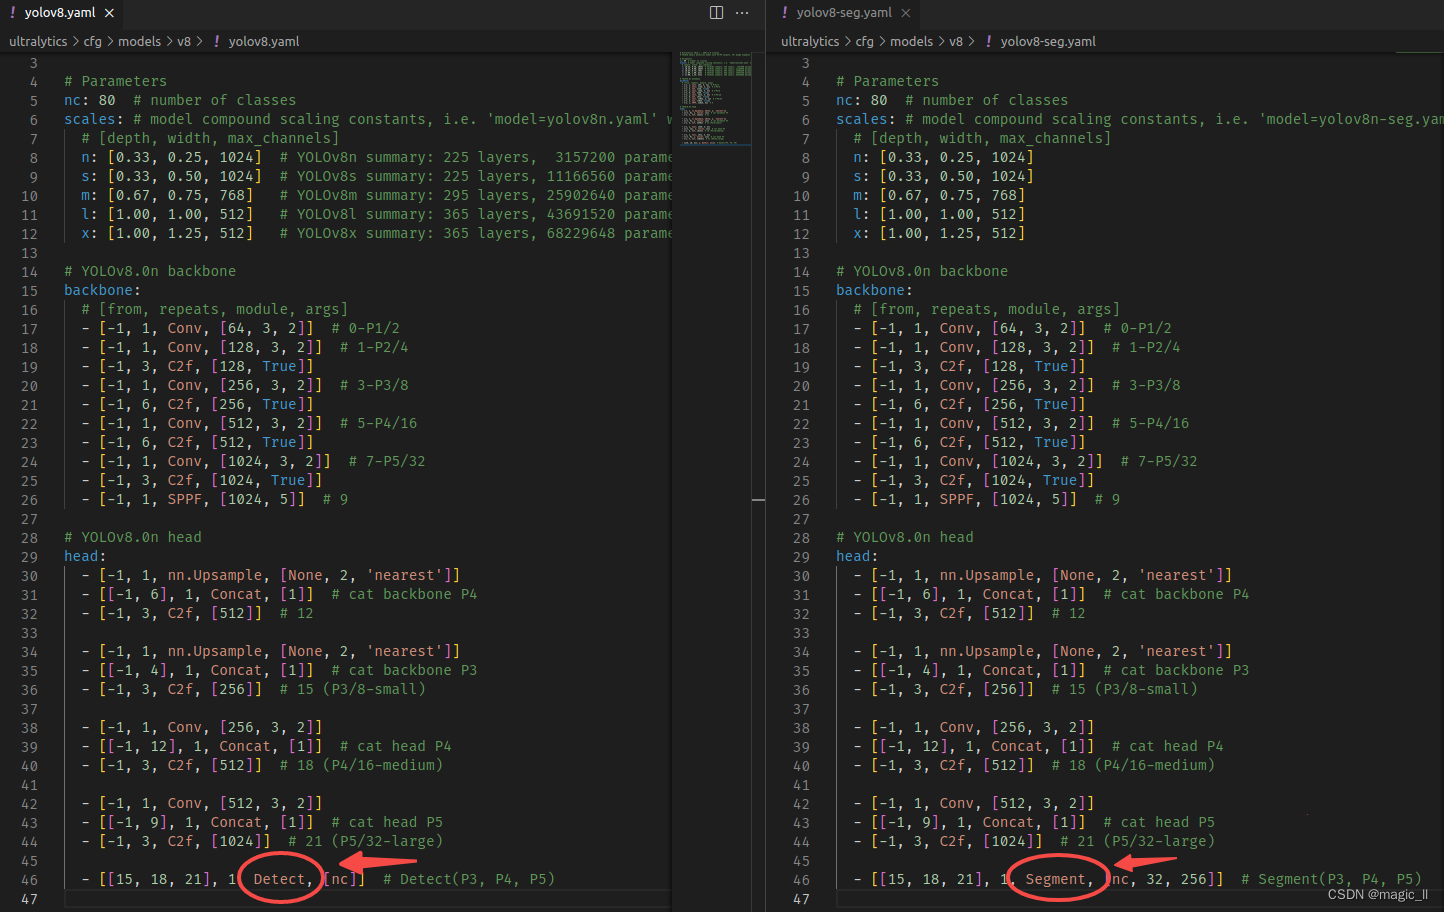This screenshot has height=912, width=1444.
Task: Click 'scales:' key in yolov8-seg.yaml editor
Action: tap(866, 119)
